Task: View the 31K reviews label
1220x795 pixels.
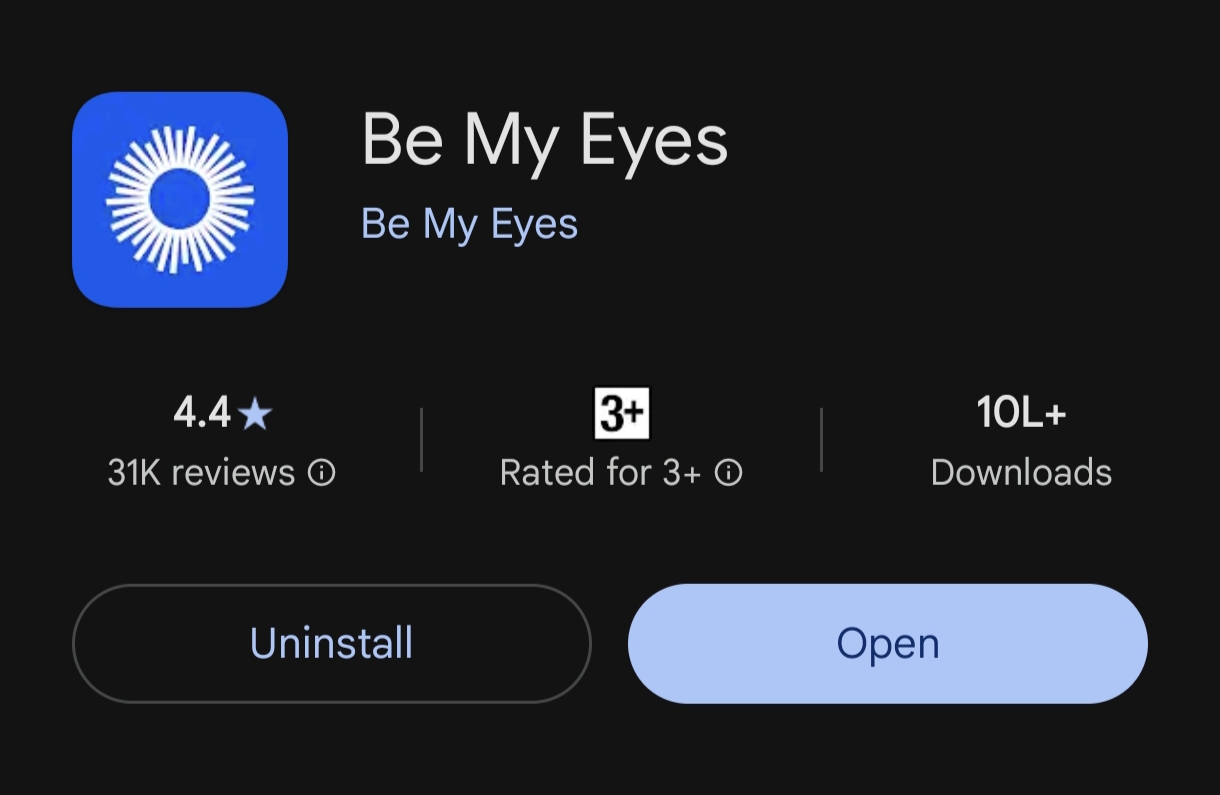Action: 201,472
